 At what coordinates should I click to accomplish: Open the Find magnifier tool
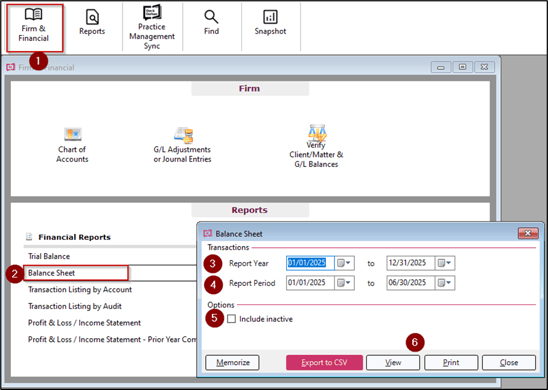pyautogui.click(x=211, y=23)
